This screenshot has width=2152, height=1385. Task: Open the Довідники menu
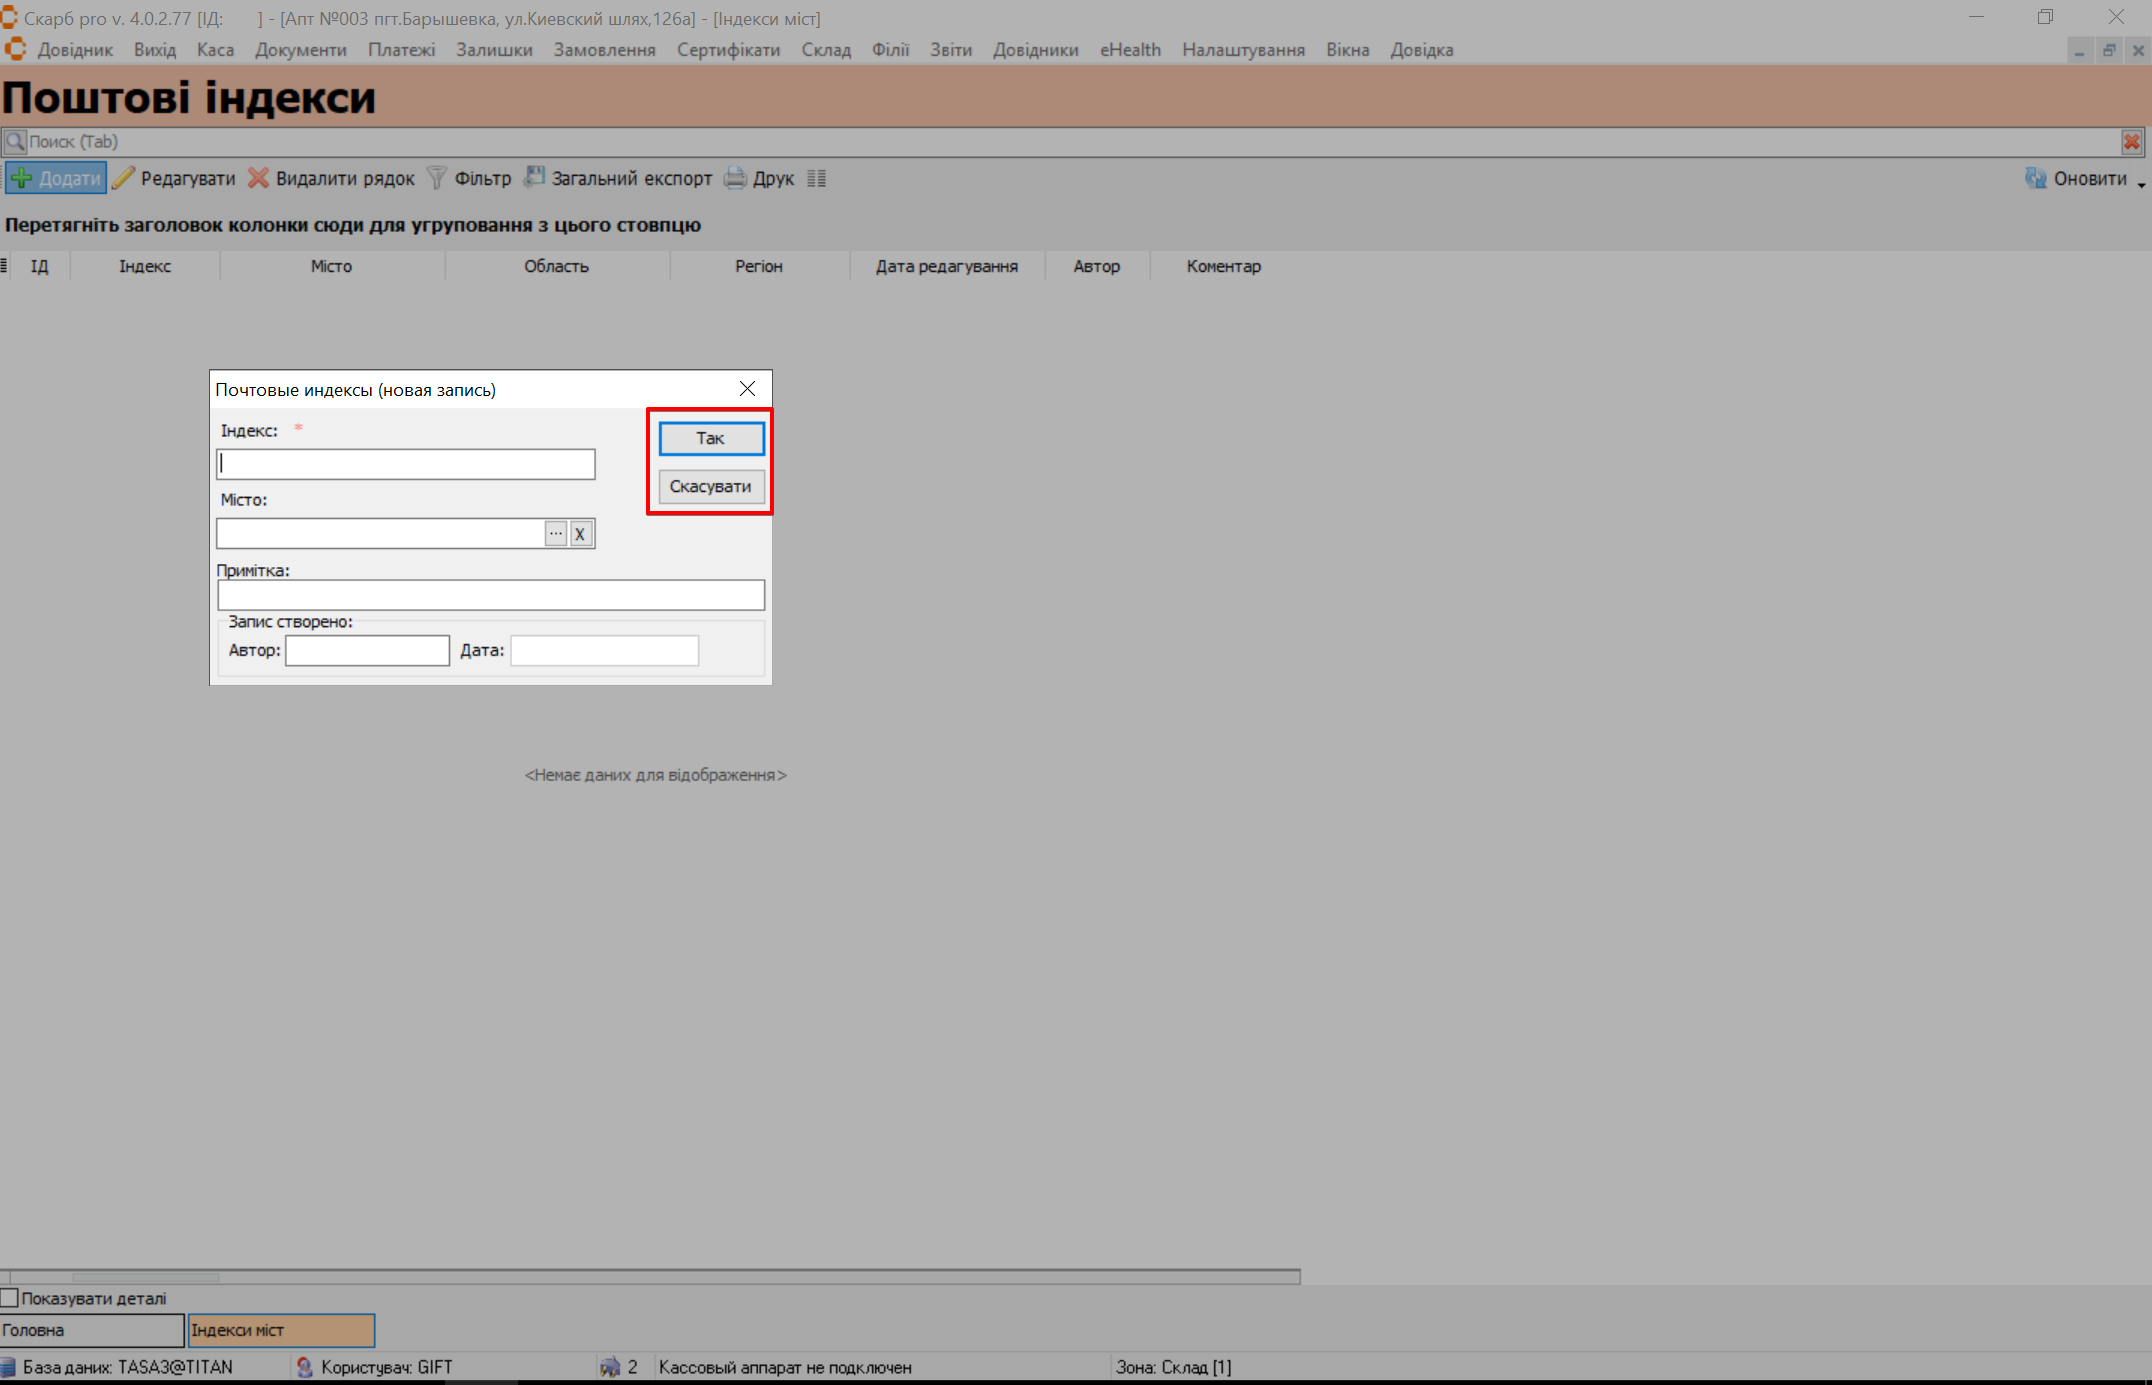click(x=1035, y=50)
